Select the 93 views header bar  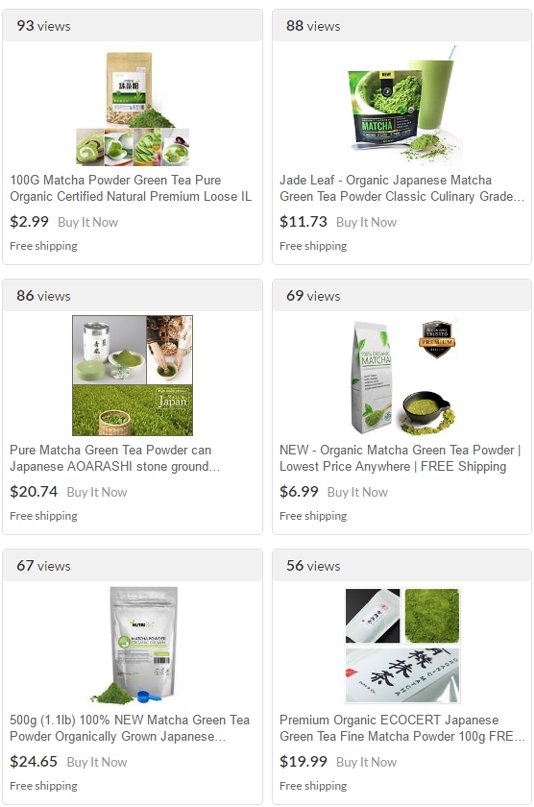click(x=133, y=26)
